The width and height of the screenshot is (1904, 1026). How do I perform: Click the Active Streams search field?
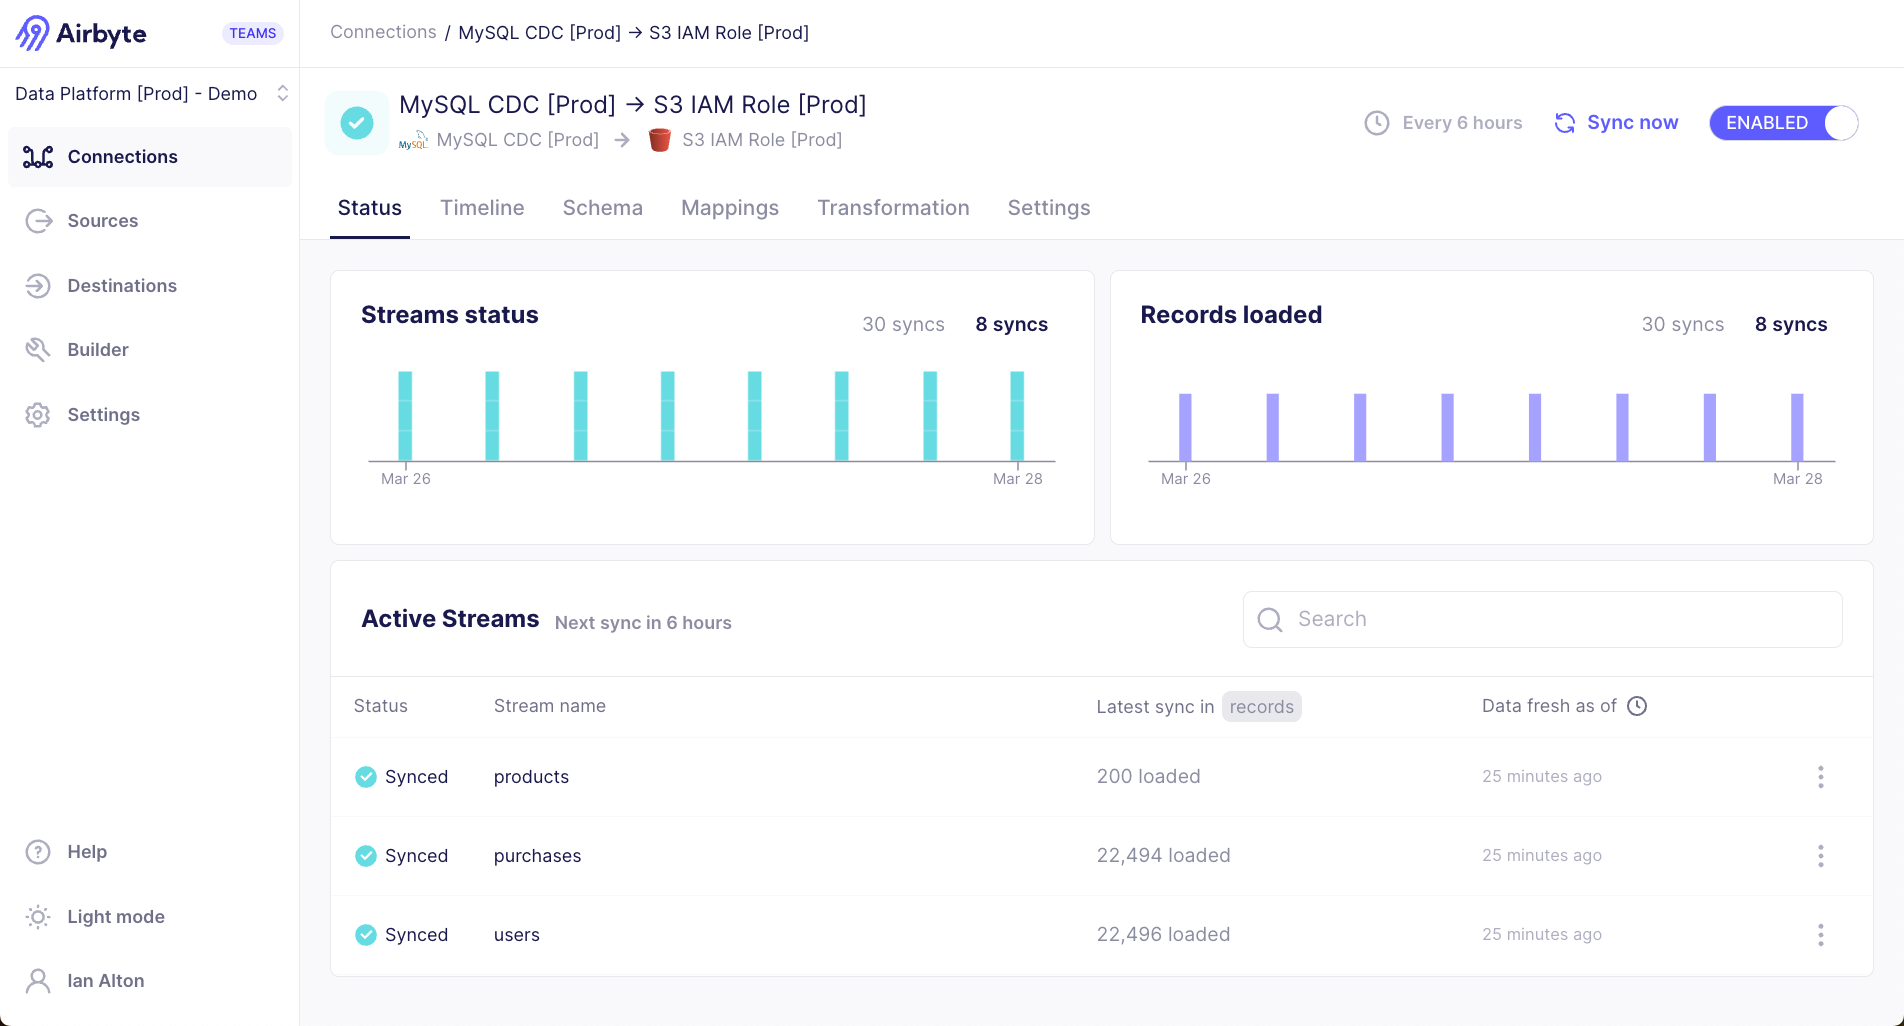[x=1542, y=619]
